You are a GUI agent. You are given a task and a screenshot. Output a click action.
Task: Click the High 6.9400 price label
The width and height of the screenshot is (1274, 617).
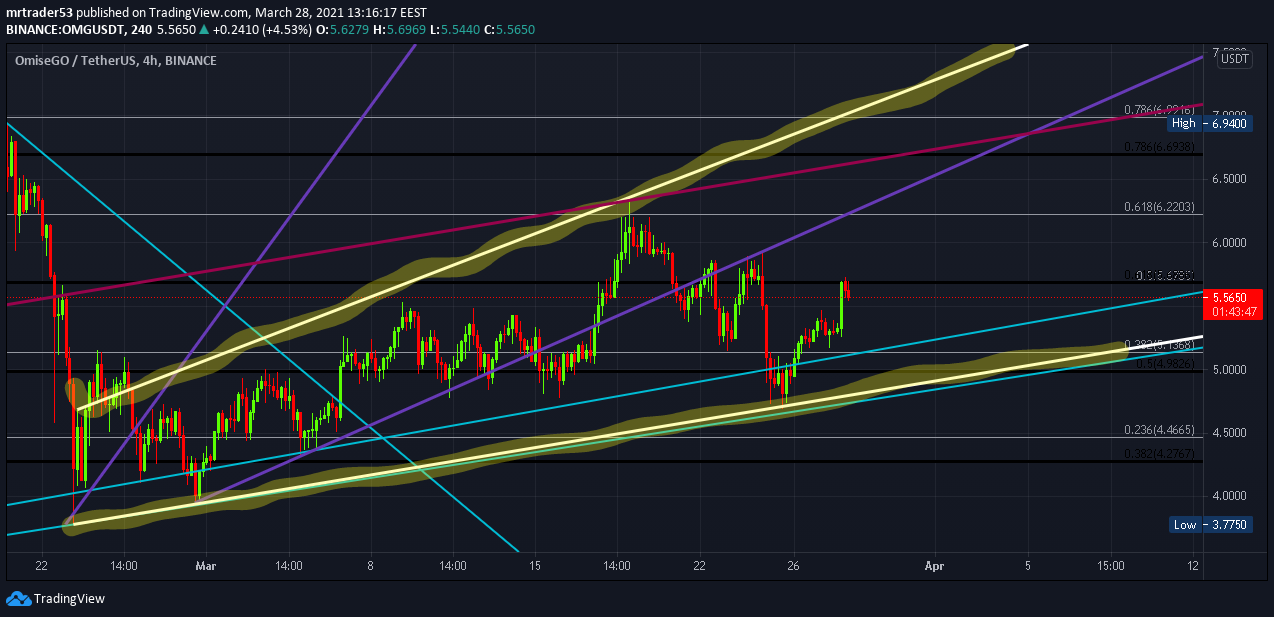coord(1209,125)
